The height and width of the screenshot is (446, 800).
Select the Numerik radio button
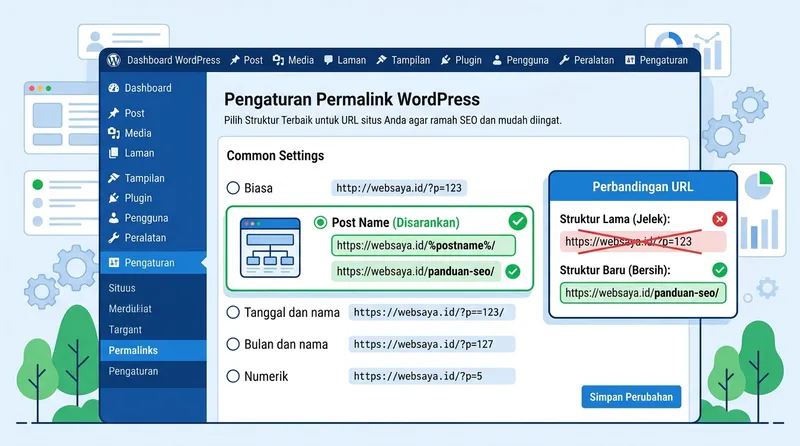tap(233, 377)
